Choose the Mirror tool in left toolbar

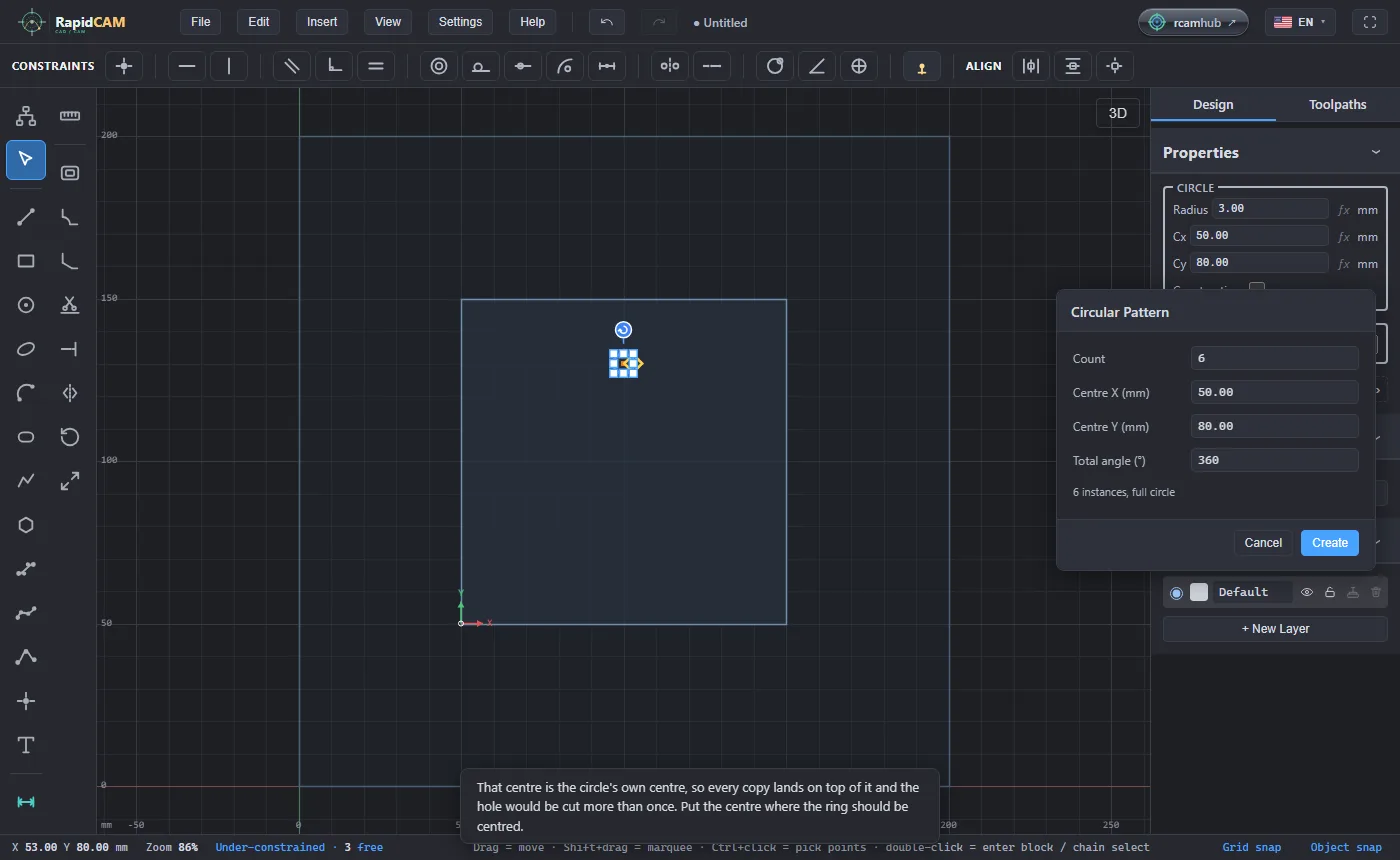(x=70, y=393)
